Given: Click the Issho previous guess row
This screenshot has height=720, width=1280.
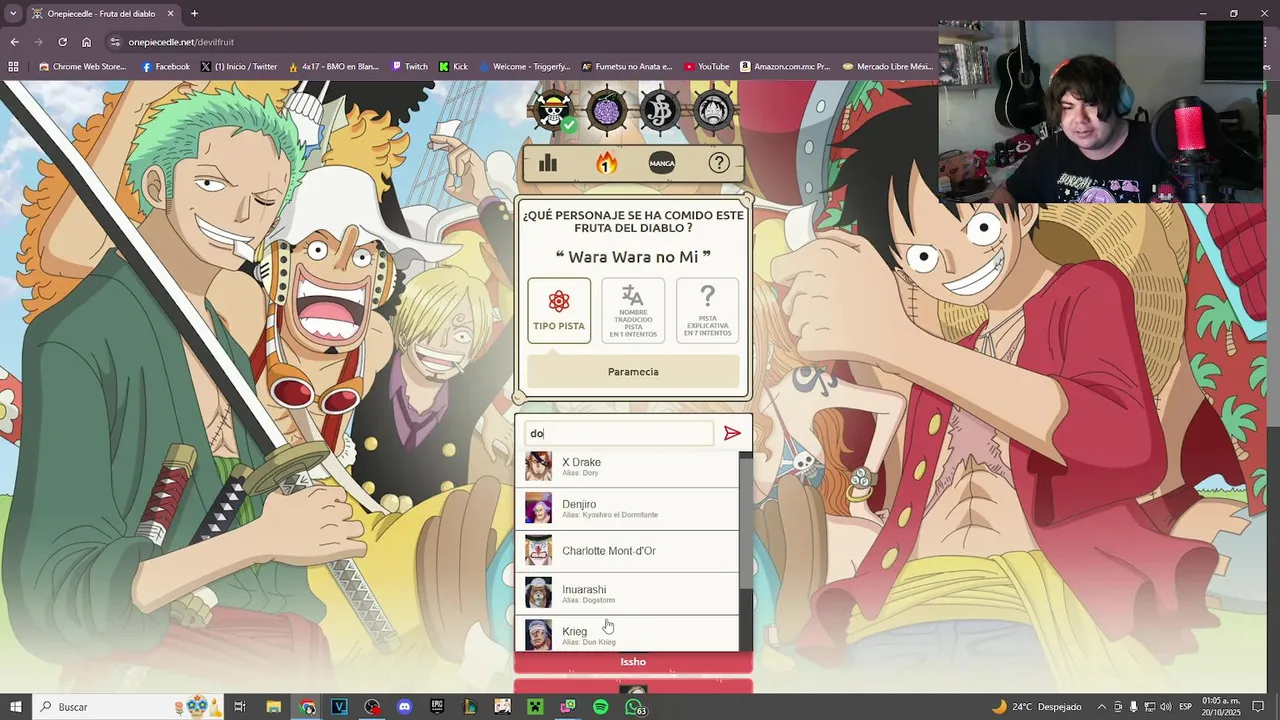Looking at the screenshot, I should 633,661.
